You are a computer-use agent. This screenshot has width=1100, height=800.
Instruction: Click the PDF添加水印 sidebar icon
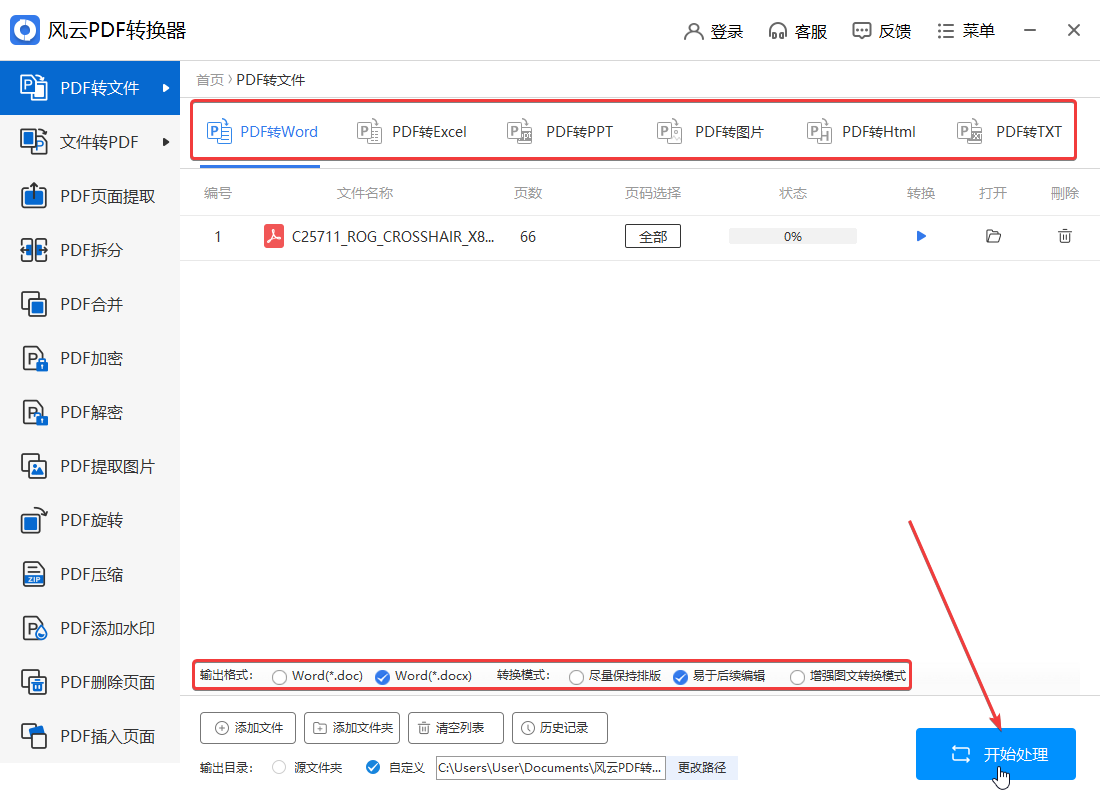[x=34, y=628]
